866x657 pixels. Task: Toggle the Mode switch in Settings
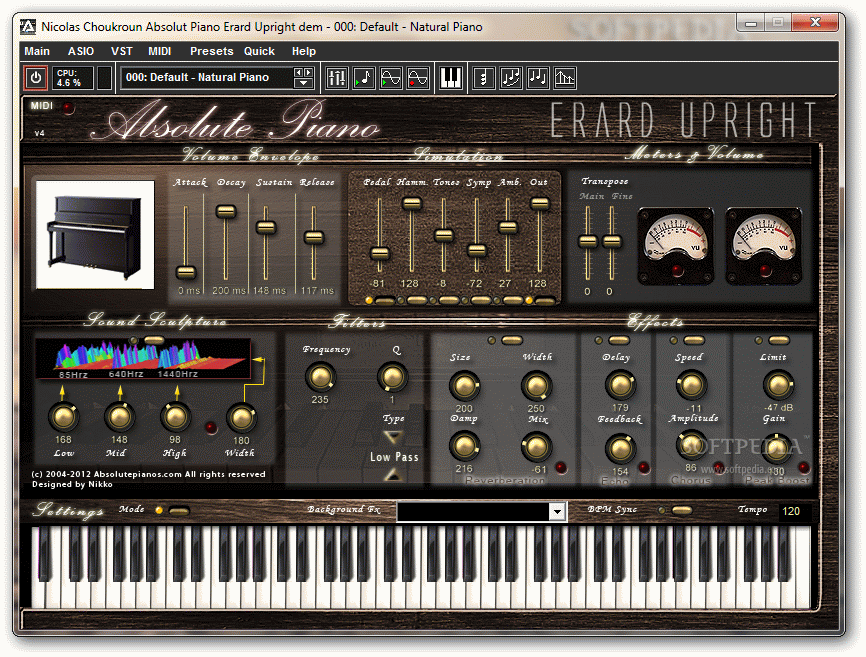point(179,511)
